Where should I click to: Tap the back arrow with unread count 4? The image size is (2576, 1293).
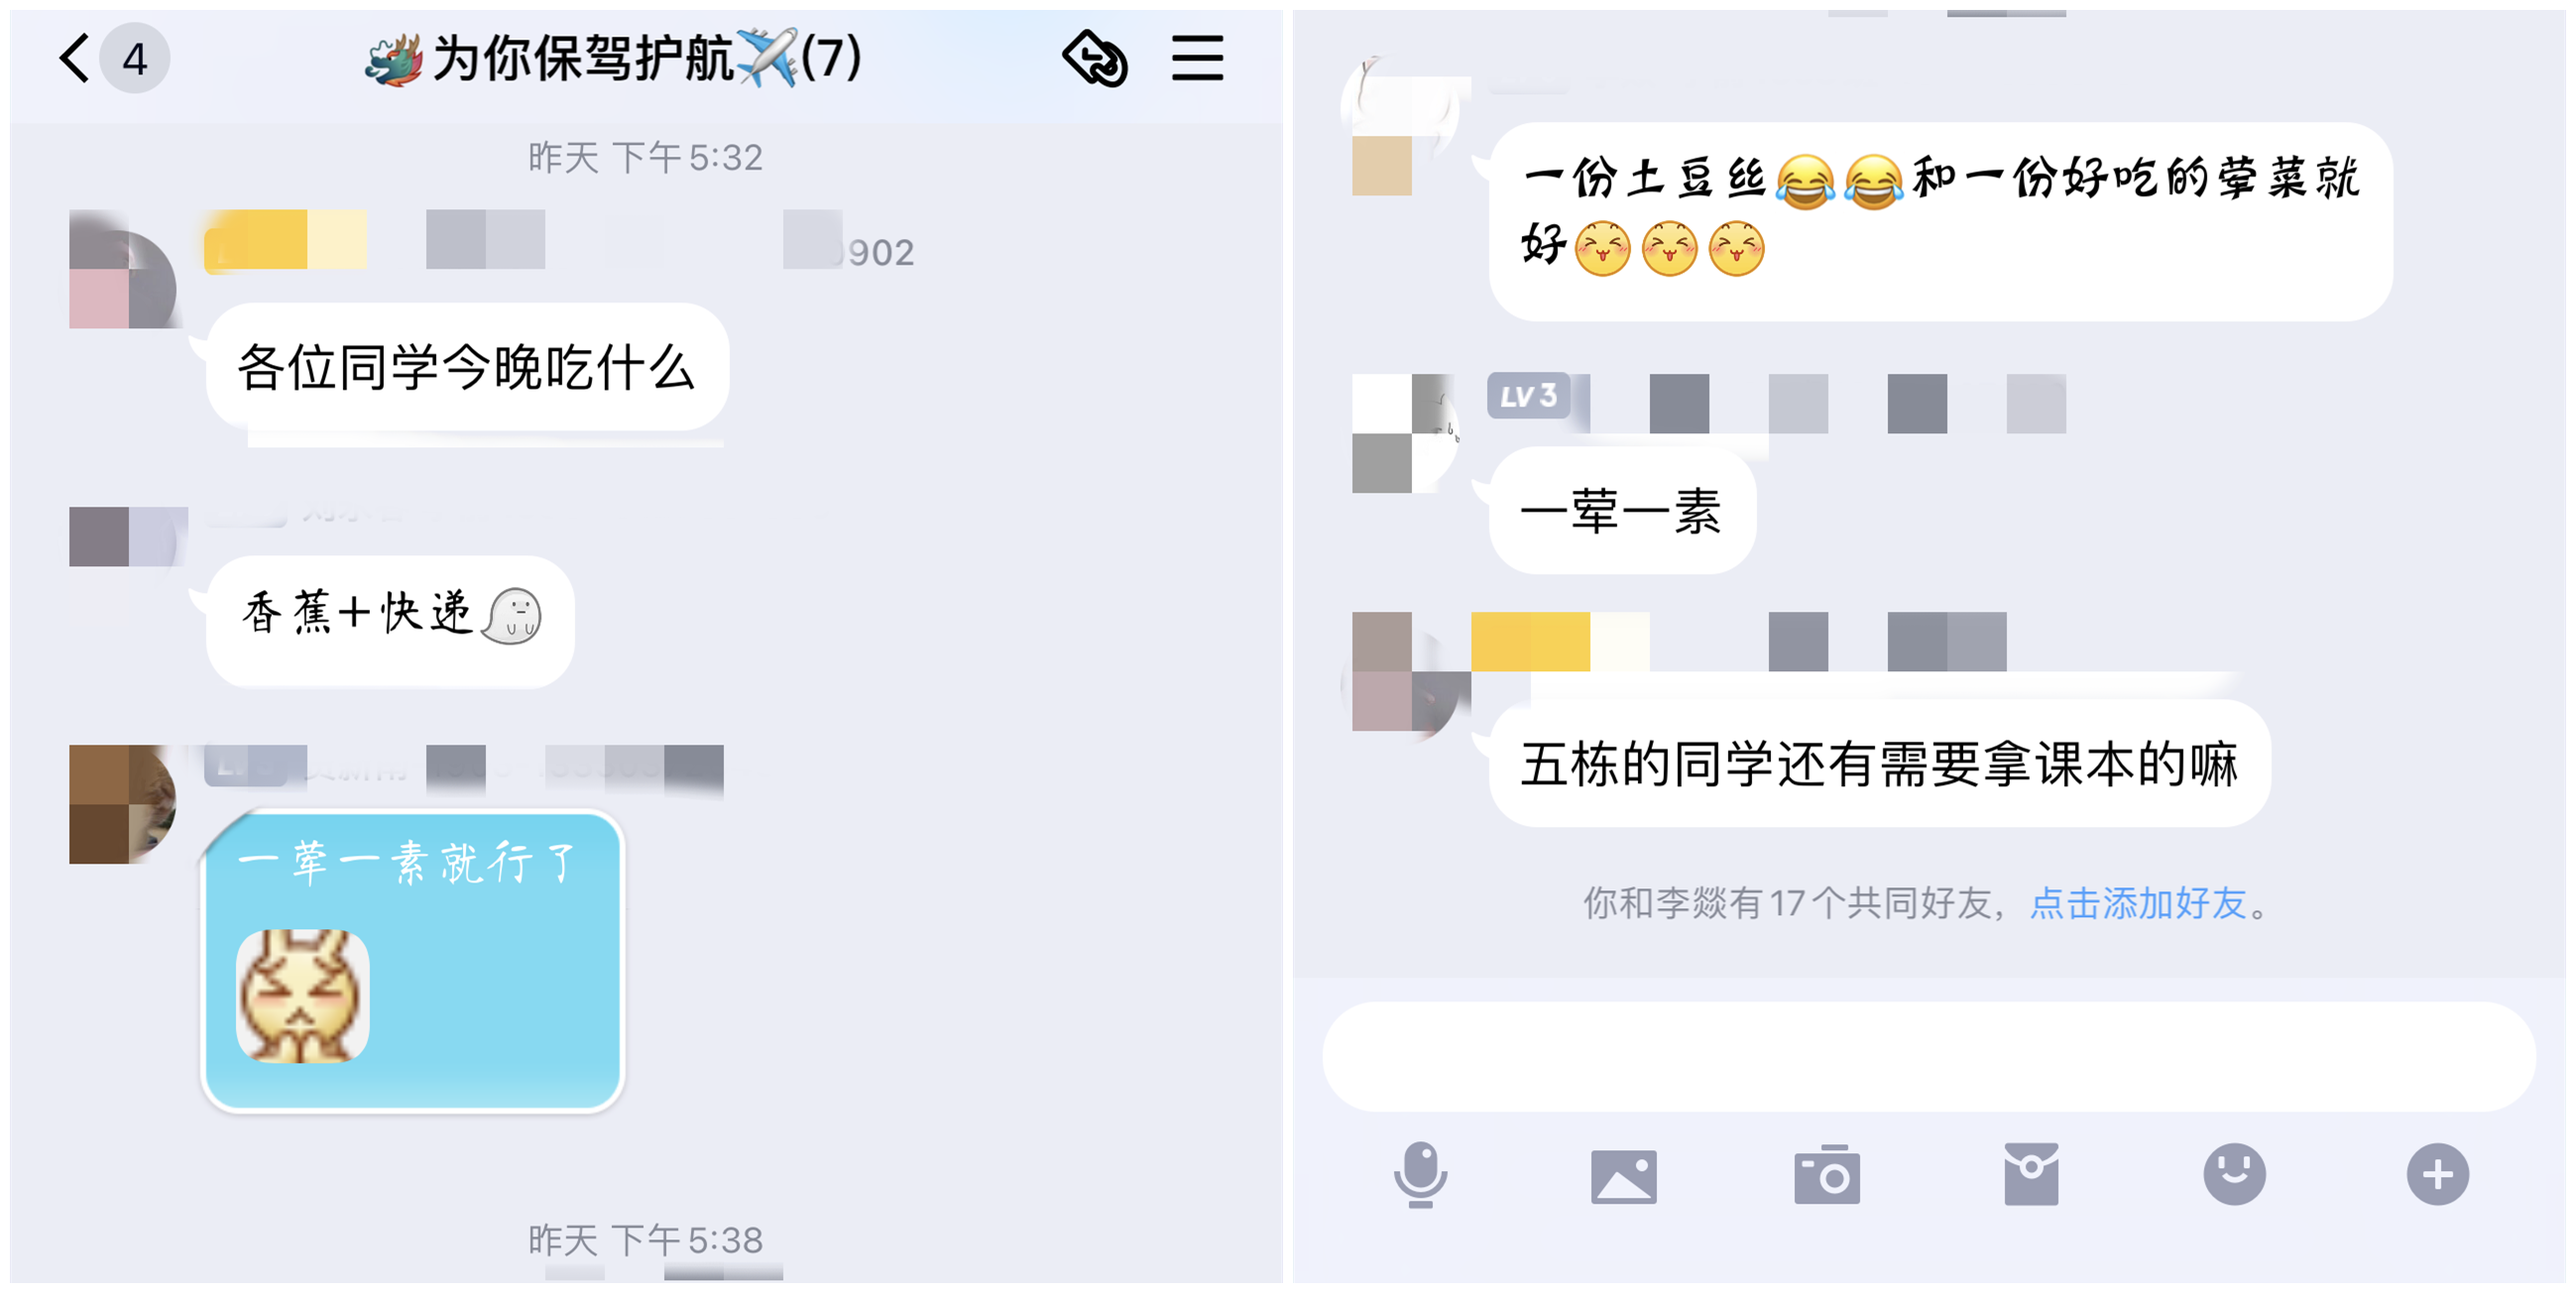click(x=112, y=58)
